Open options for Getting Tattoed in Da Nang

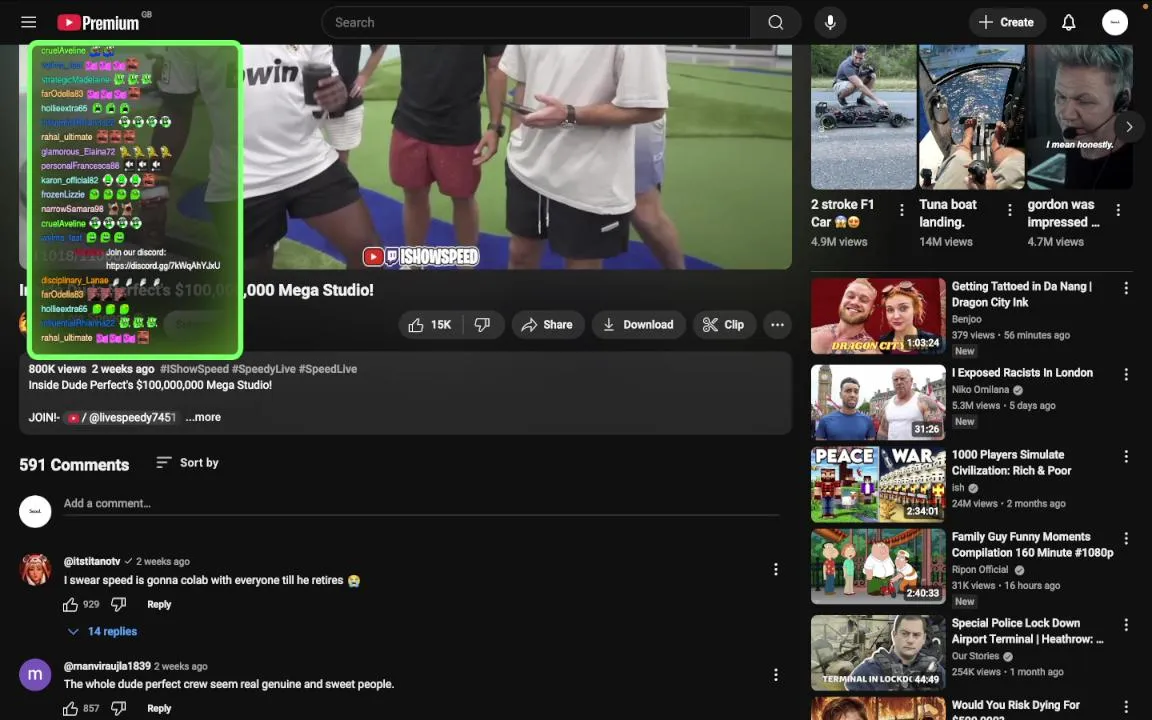(1126, 289)
